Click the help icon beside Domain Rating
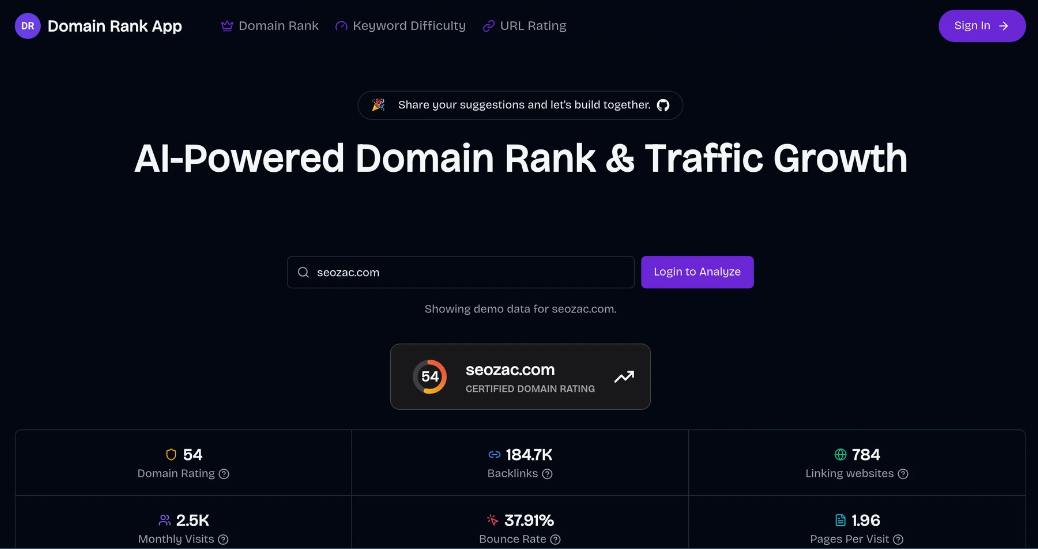 click(x=224, y=474)
